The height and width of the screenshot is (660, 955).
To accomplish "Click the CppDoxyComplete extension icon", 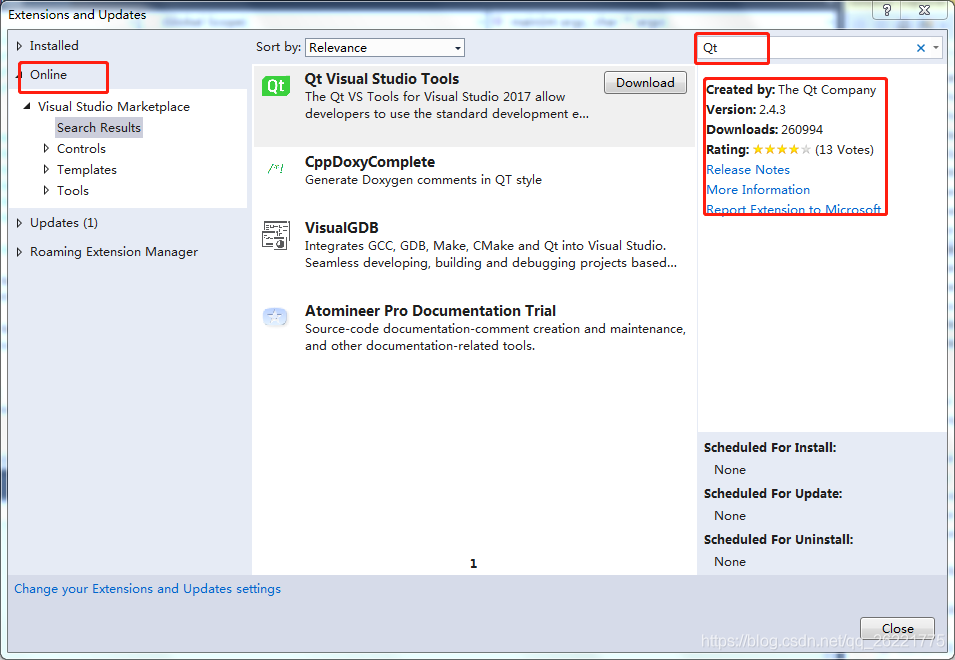I will tap(276, 168).
